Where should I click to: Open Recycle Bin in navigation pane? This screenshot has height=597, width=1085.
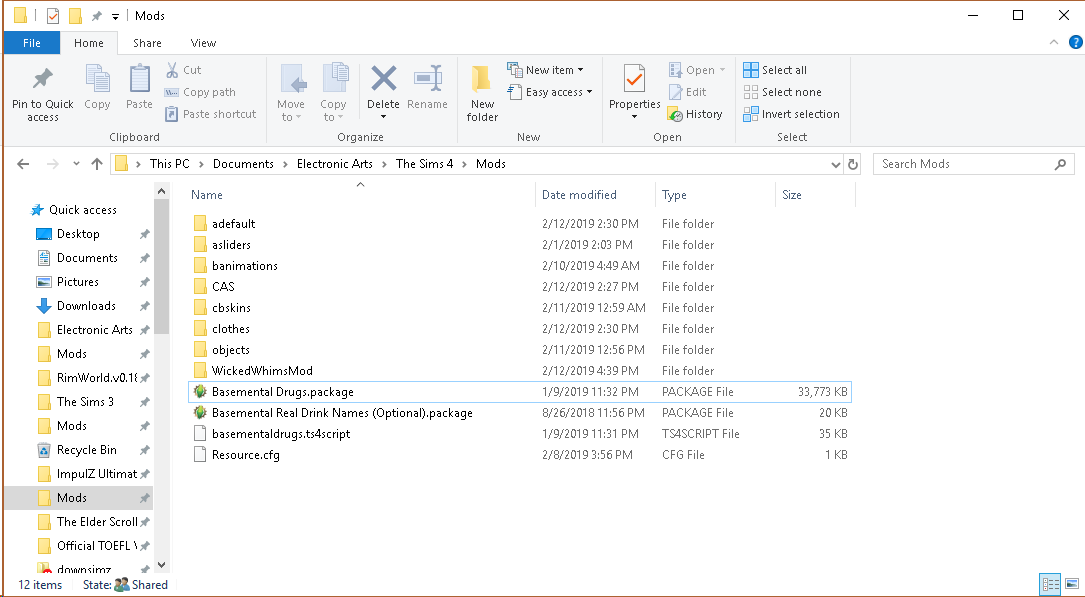86,450
